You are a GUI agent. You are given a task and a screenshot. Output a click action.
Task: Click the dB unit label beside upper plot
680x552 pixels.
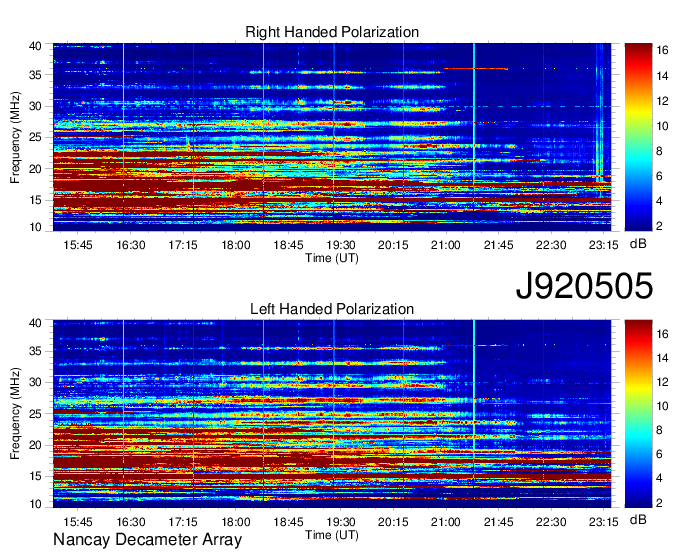(638, 244)
